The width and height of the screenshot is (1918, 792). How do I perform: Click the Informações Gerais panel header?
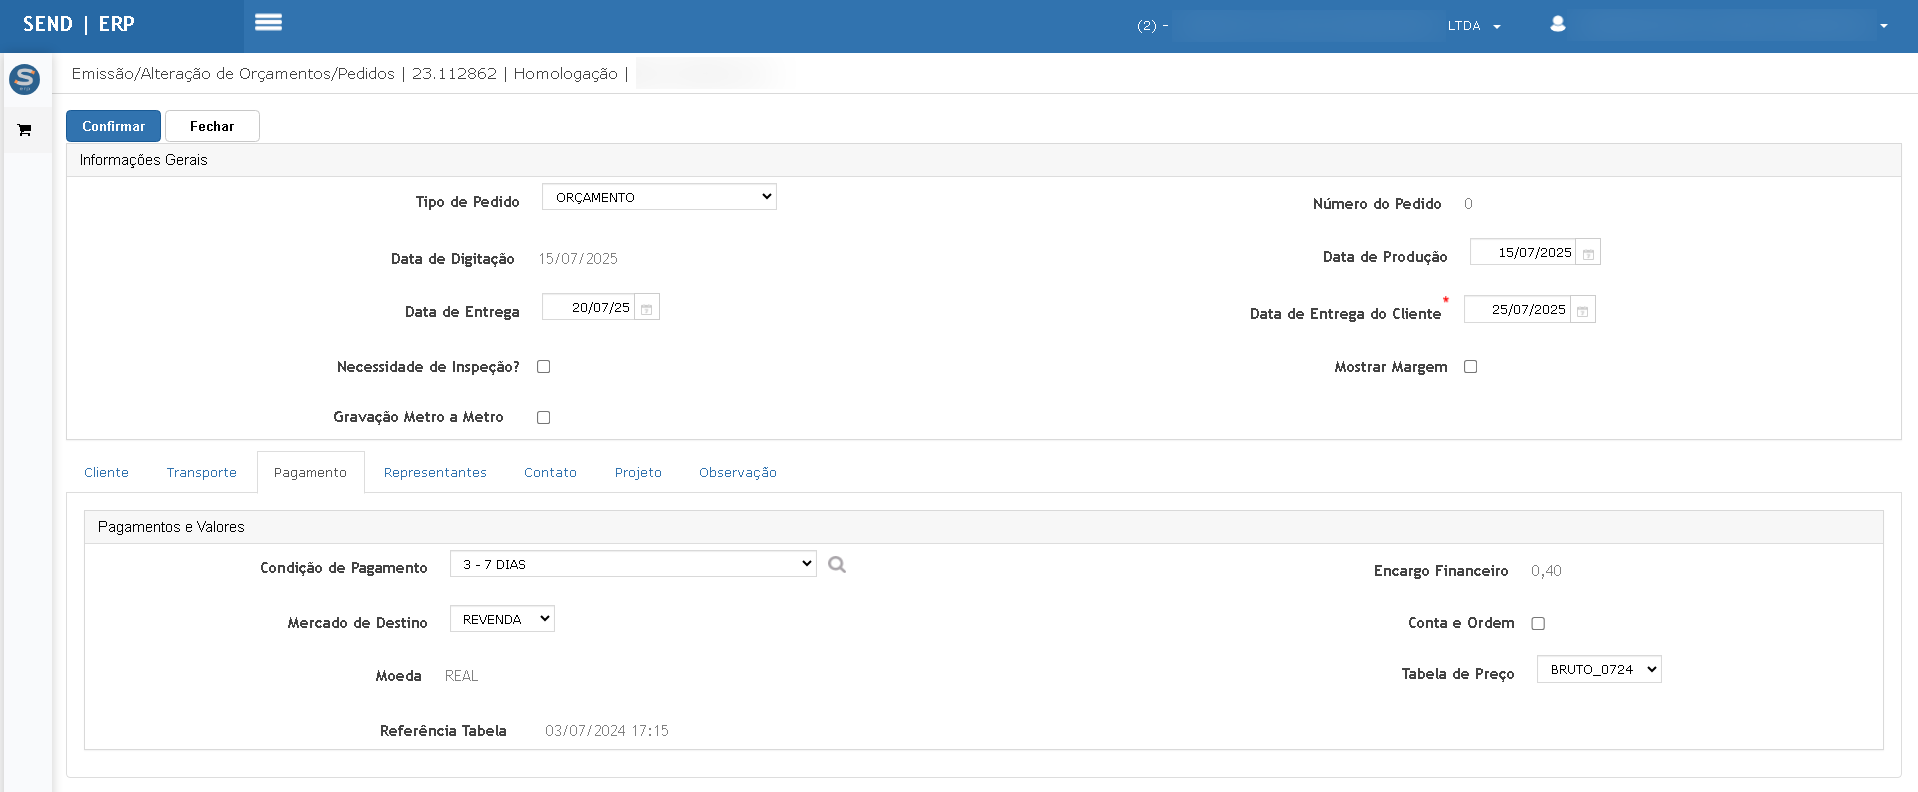[x=984, y=160]
